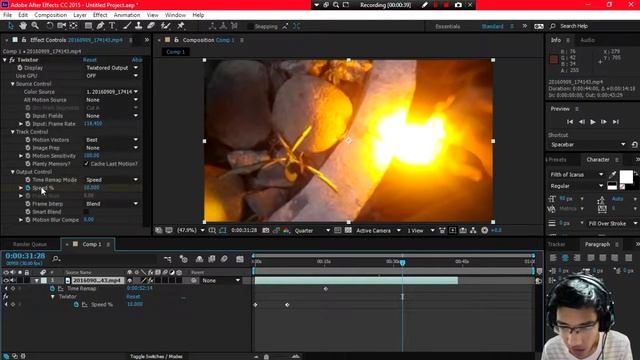
Task: Toggle Motion Sensitivity stopwatch
Action: [28, 156]
